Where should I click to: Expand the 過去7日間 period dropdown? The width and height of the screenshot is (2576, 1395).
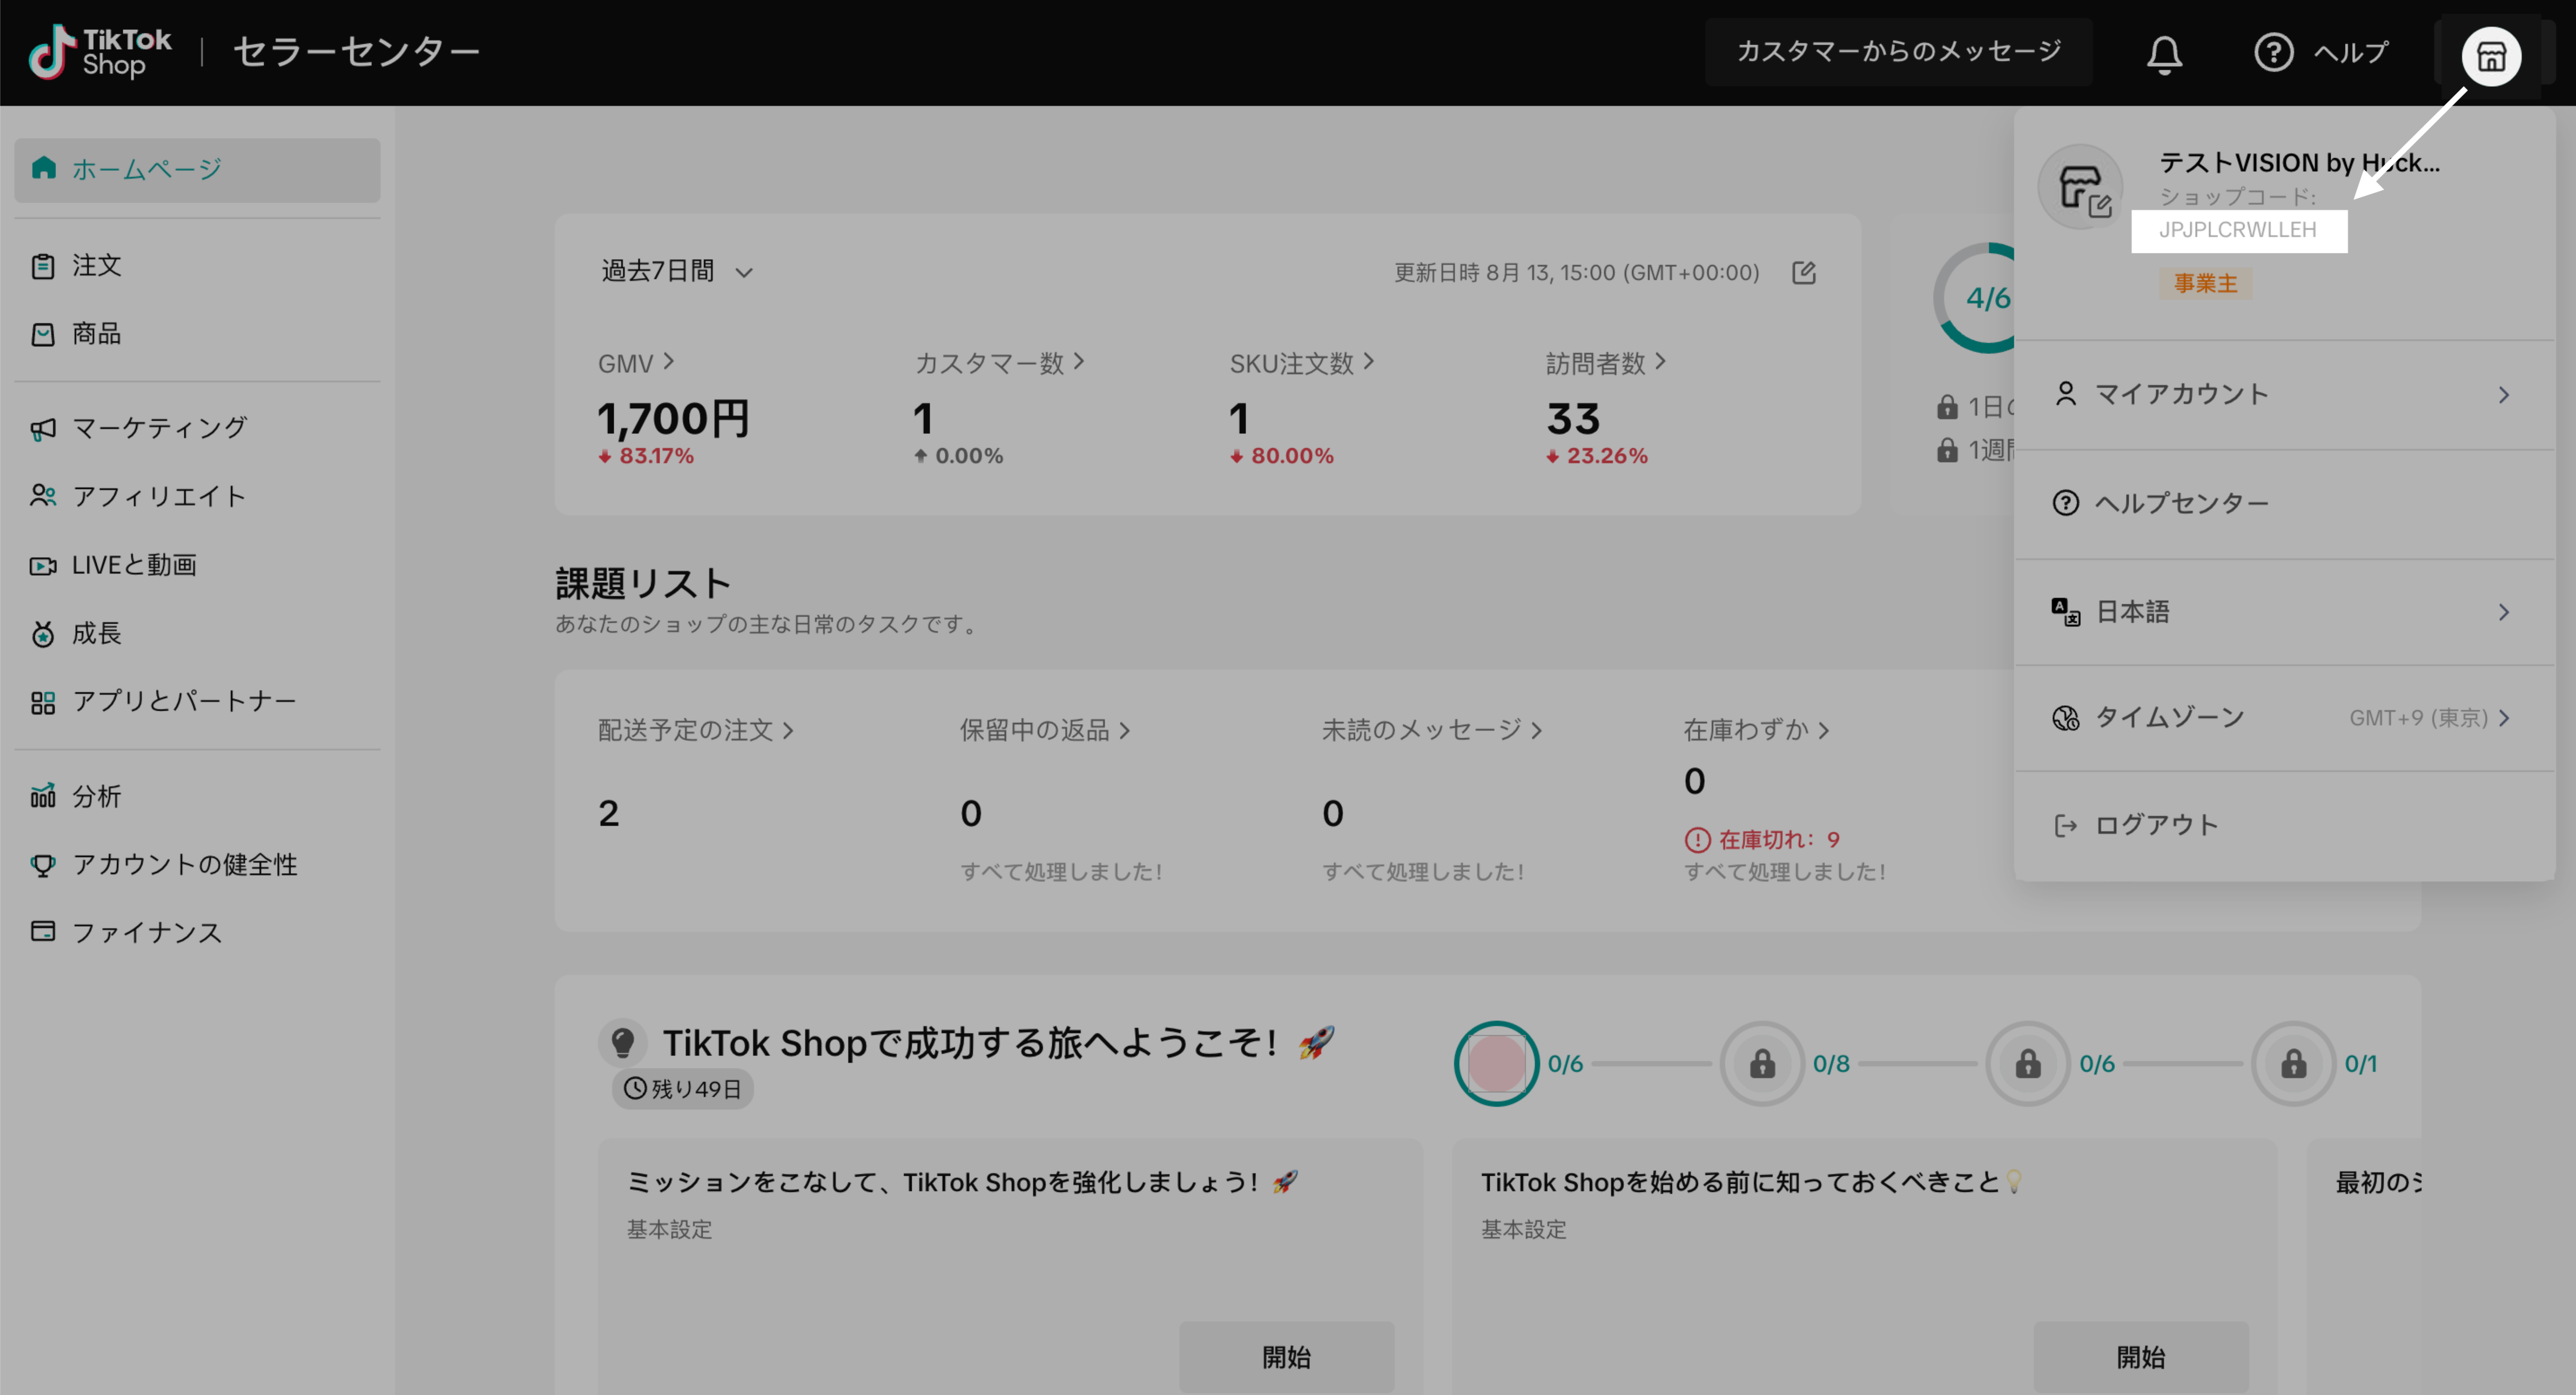click(x=677, y=272)
